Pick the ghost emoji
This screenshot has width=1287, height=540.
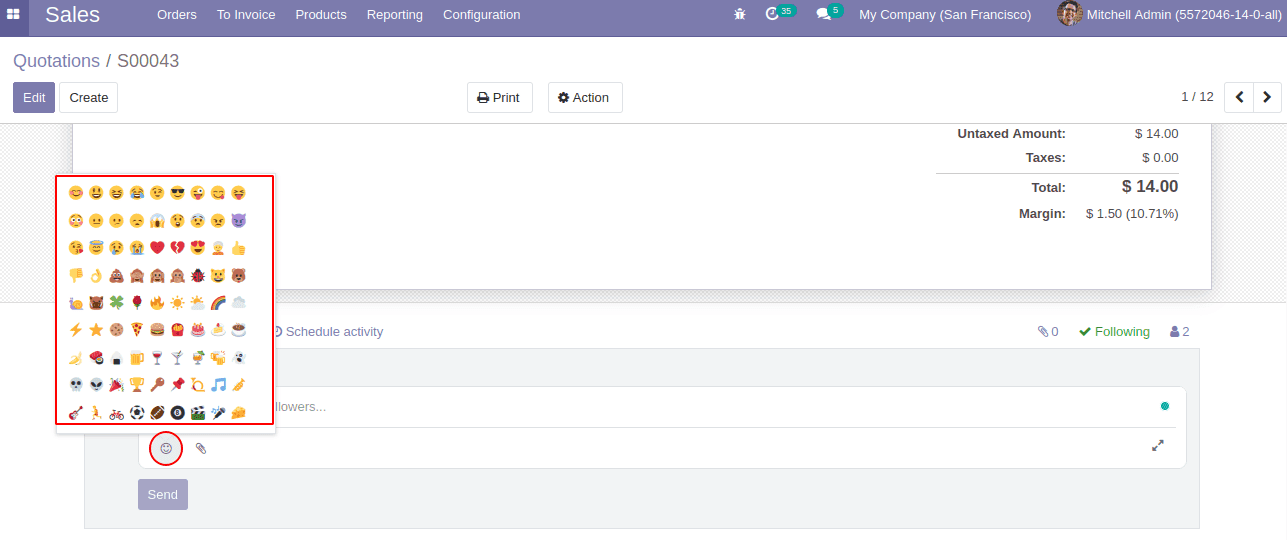point(238,357)
